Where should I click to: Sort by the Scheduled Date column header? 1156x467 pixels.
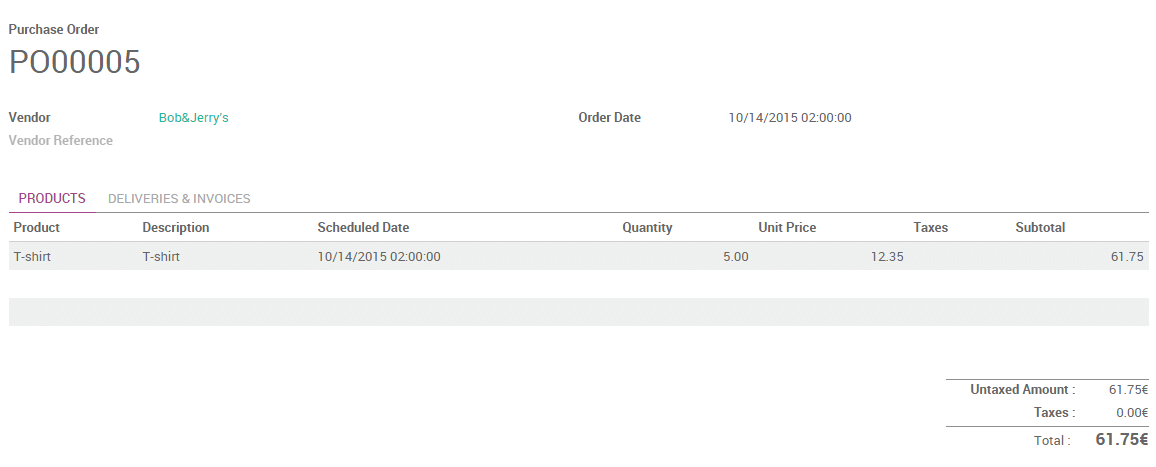point(363,228)
